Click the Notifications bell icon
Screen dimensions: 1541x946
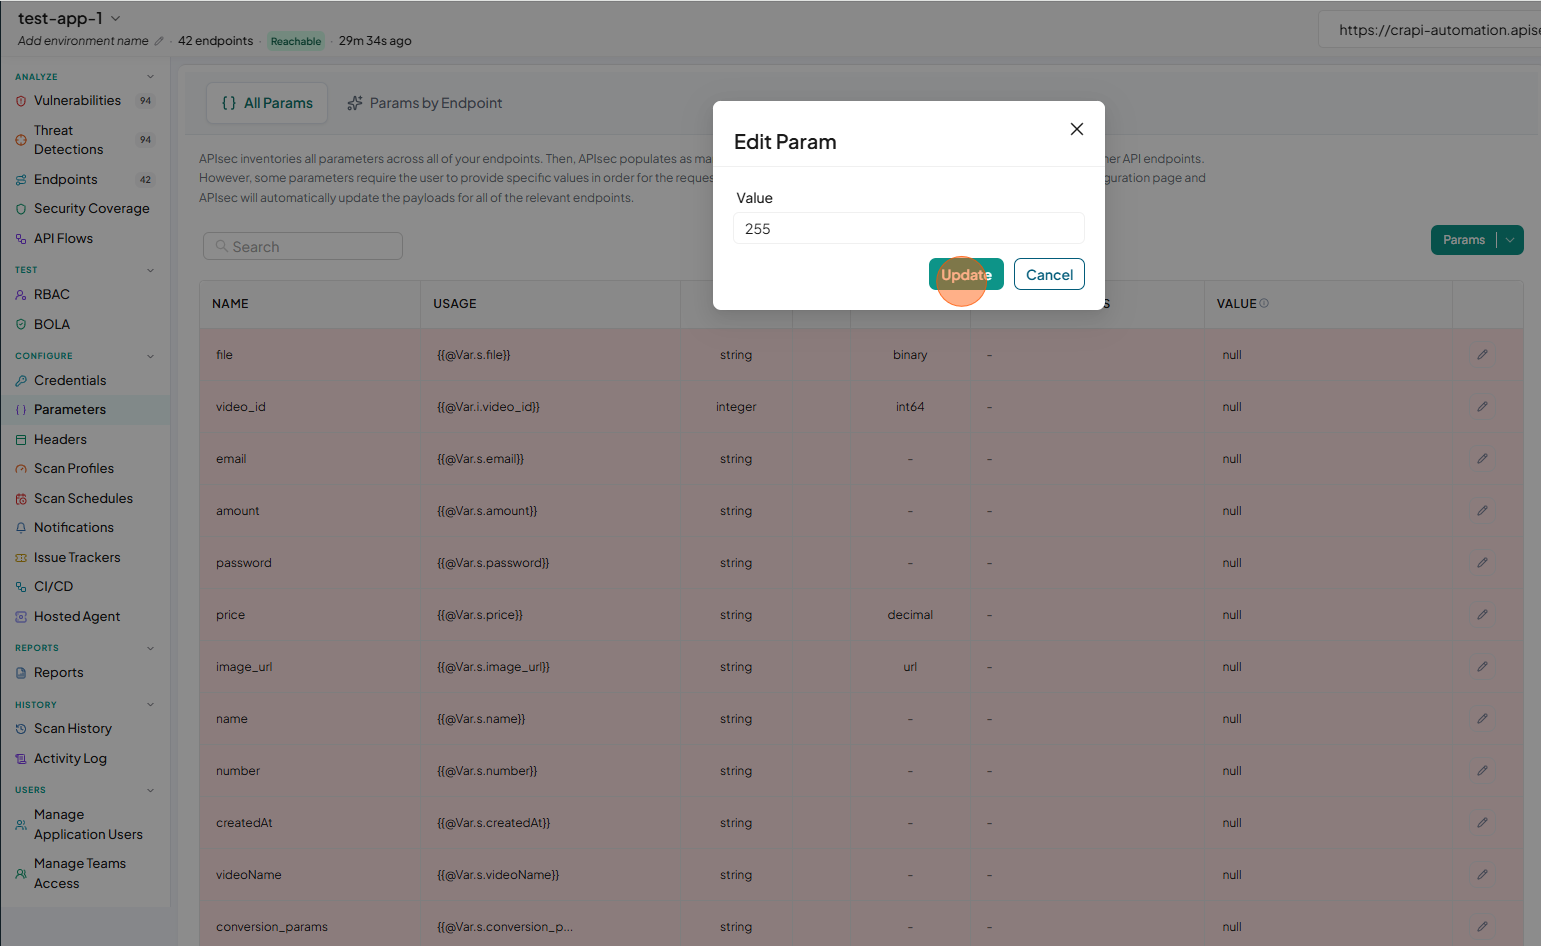(21, 528)
